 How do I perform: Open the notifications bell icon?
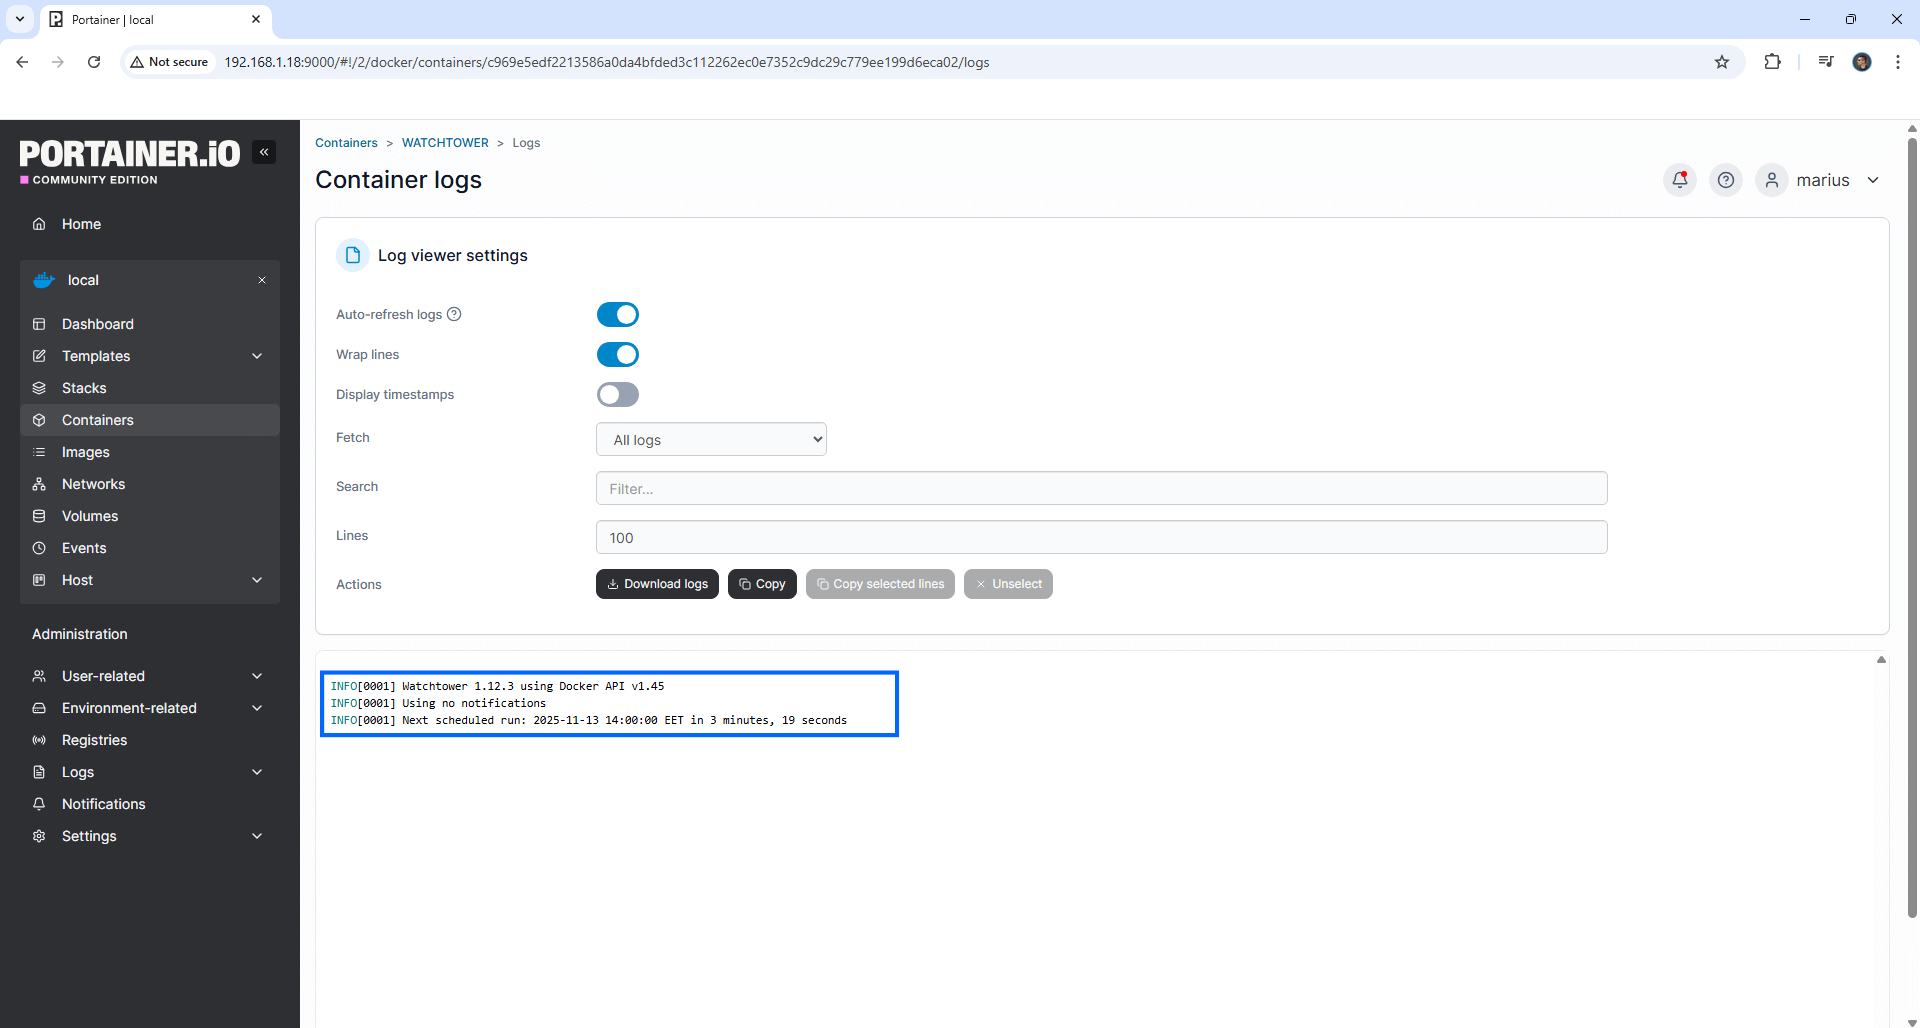tap(1680, 180)
